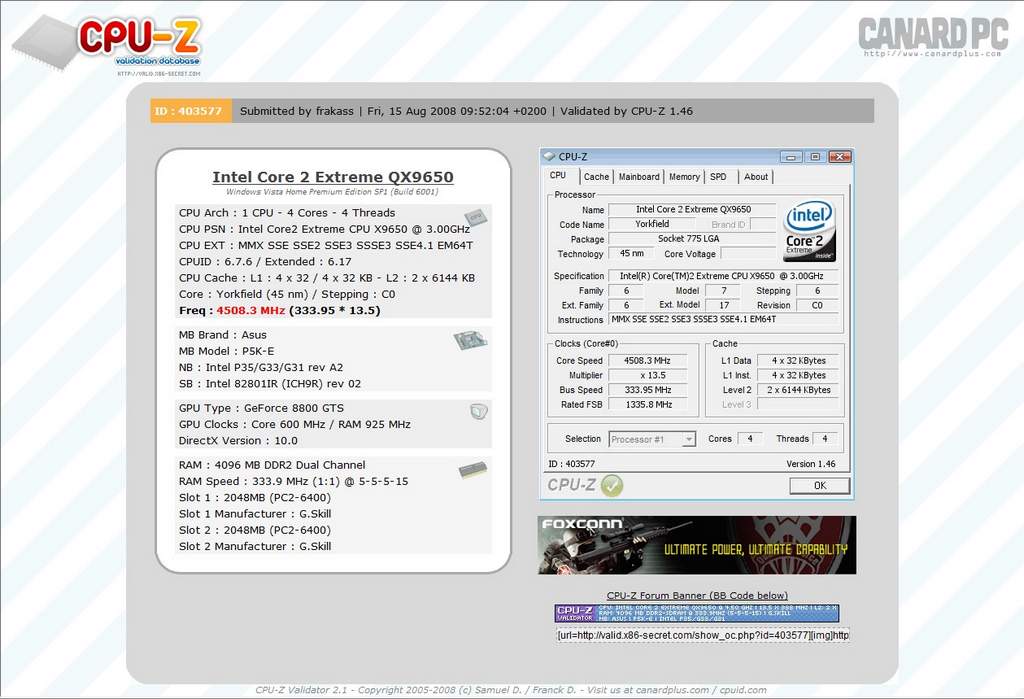This screenshot has height=699, width=1024.
Task: Click the Level 2 cache value 2 x 6144 KBytes
Action: 798,390
